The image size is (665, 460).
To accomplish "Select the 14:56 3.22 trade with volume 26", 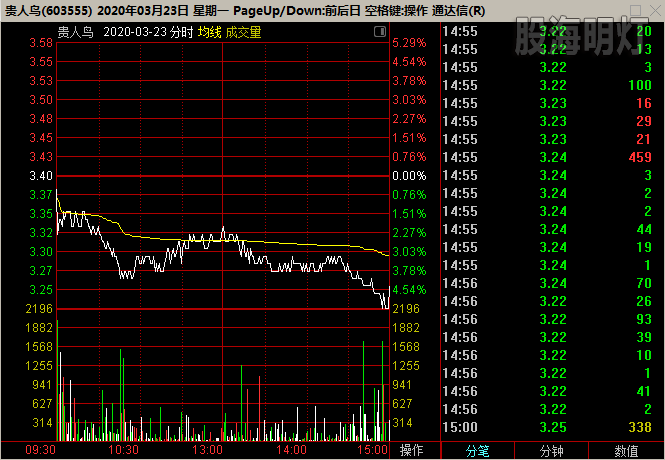I will 547,301.
